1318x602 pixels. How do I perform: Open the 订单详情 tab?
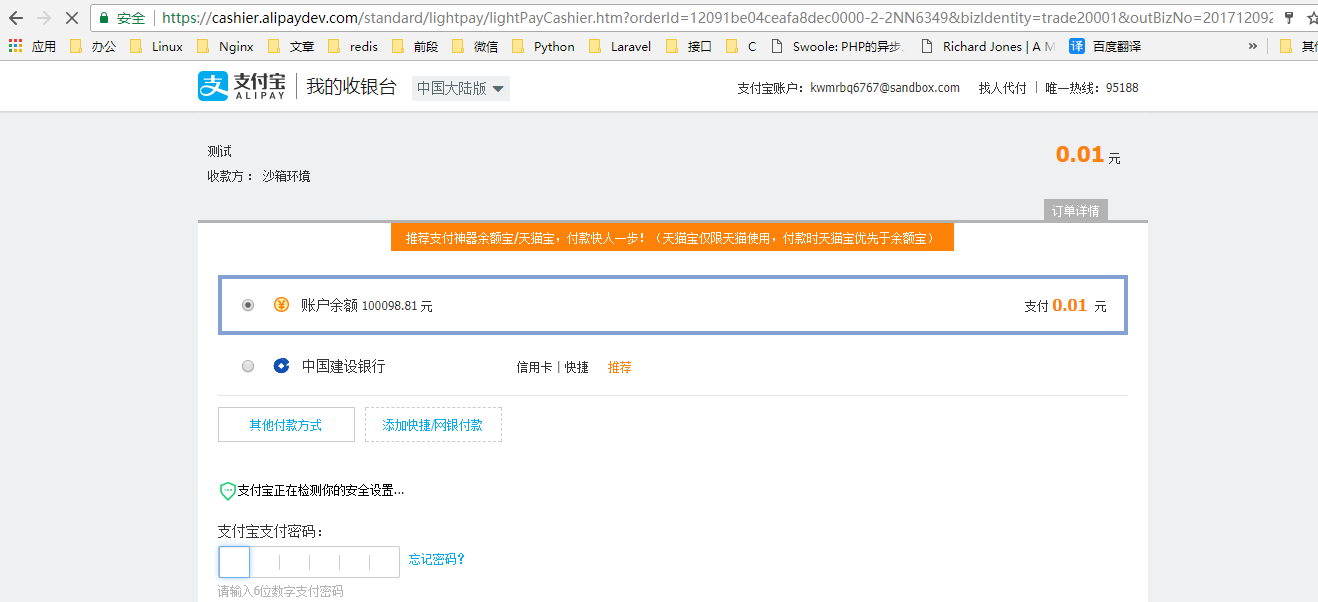tap(1075, 211)
